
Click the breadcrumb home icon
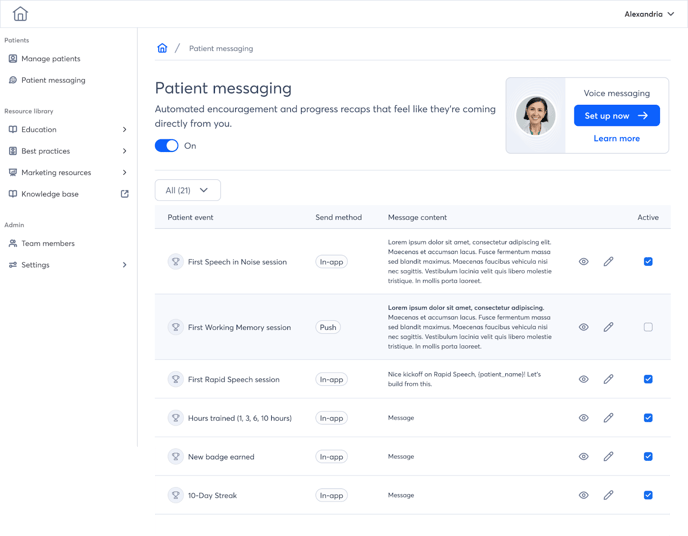click(162, 48)
